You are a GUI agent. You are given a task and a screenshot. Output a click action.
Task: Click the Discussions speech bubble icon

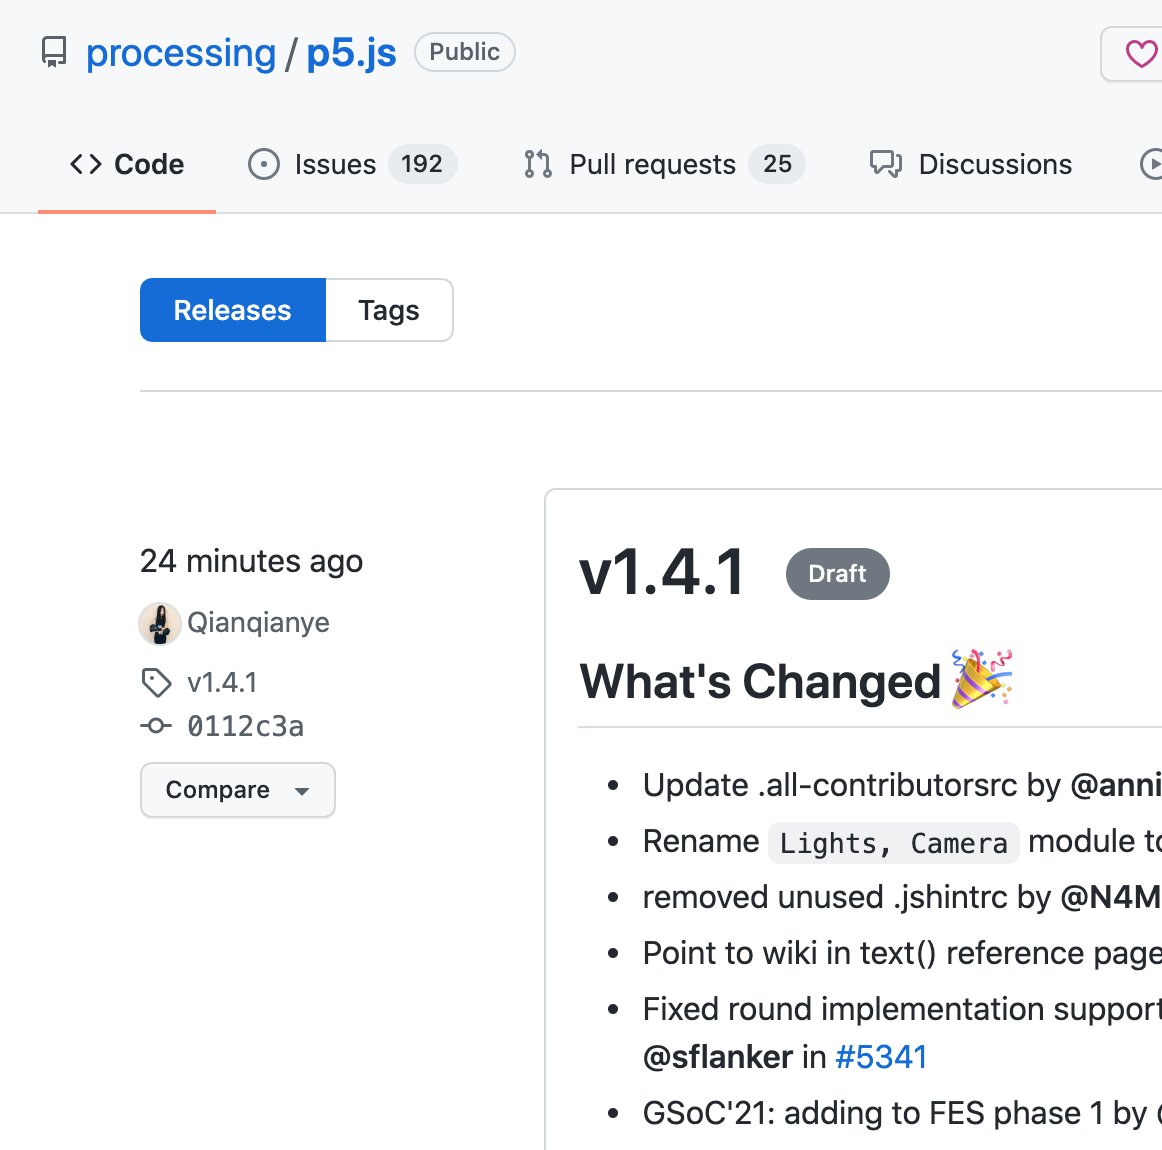(x=886, y=164)
